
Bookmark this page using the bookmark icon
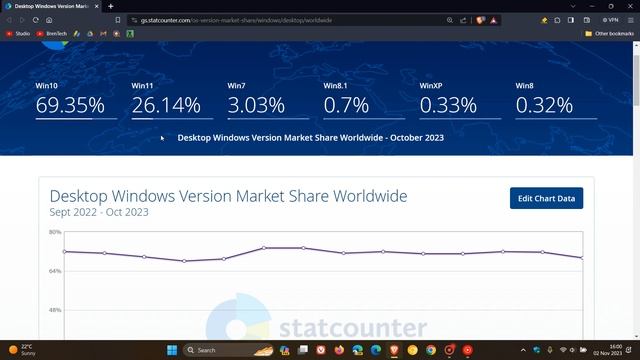click(x=118, y=20)
